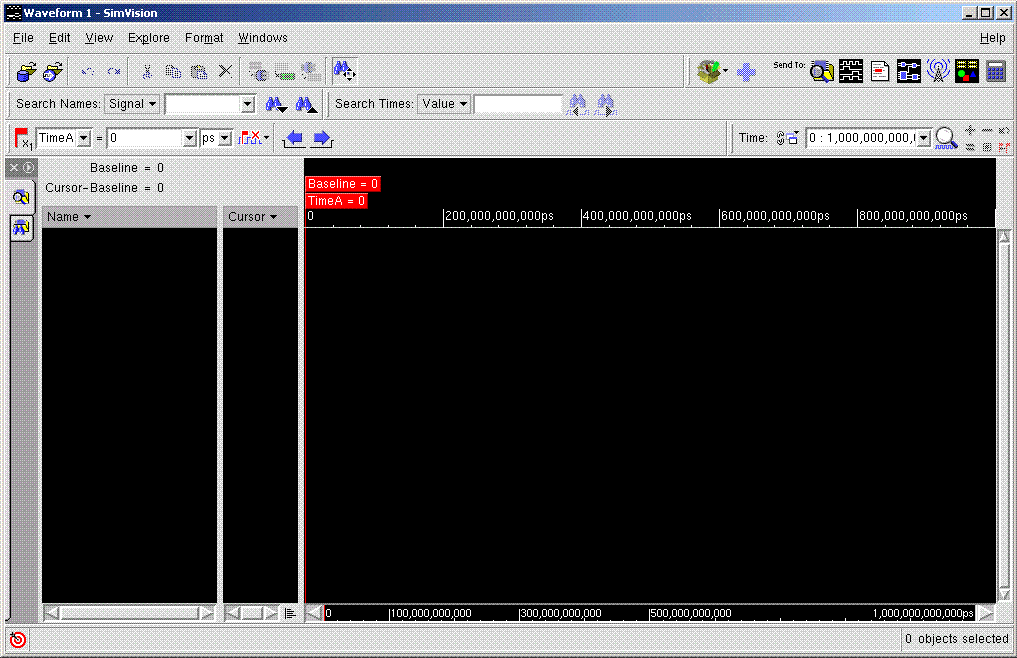Click right arrow of waveform time scrollbar
This screenshot has height=658, width=1017.
pyautogui.click(x=986, y=613)
